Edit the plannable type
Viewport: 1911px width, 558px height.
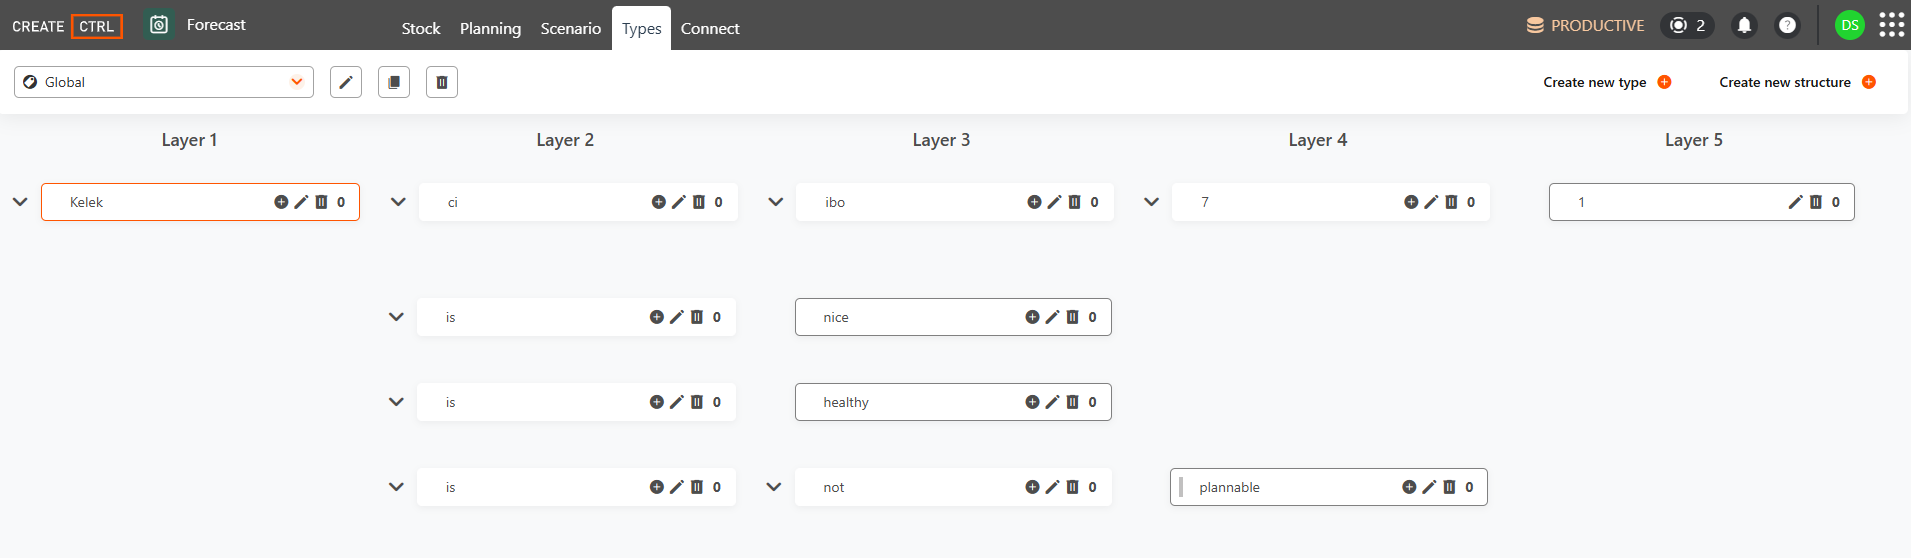1429,487
